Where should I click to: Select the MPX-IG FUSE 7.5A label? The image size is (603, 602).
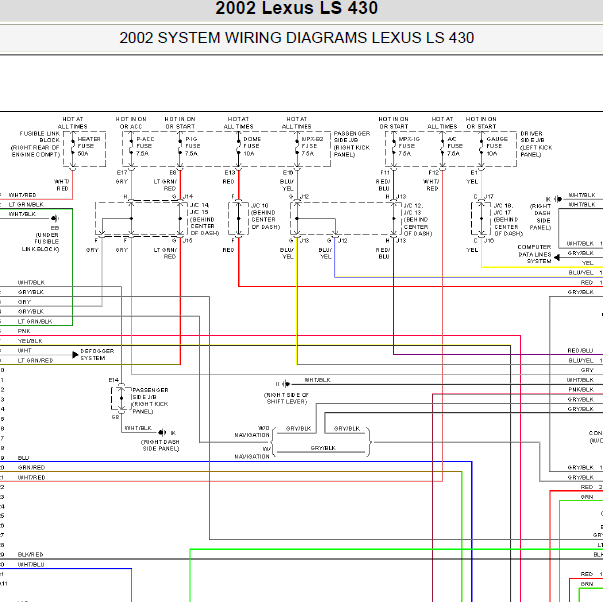coord(409,146)
